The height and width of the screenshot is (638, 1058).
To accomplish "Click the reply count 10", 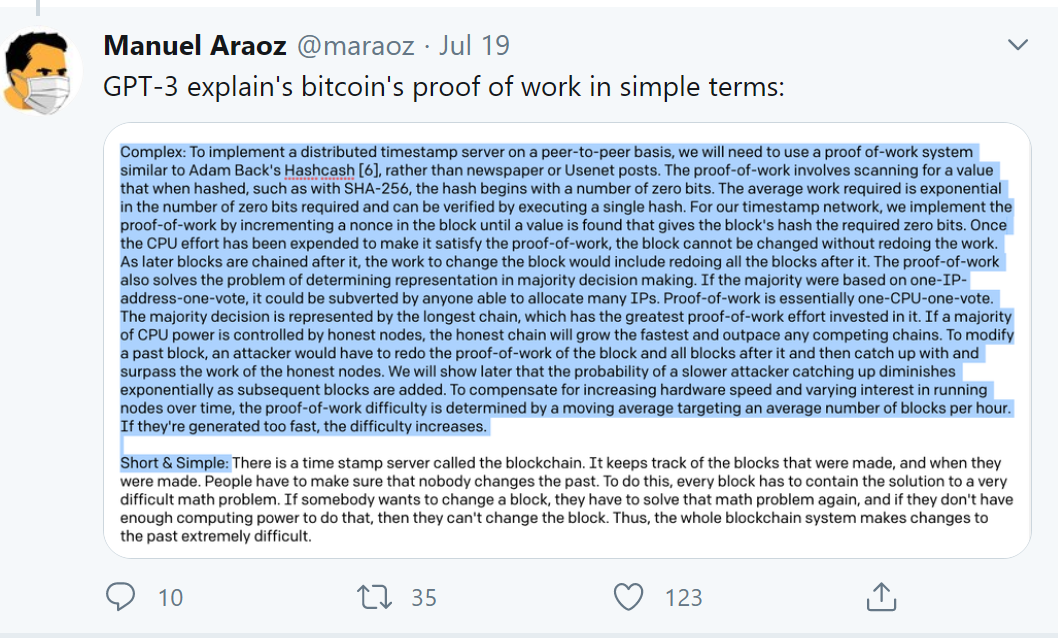I will point(170,598).
